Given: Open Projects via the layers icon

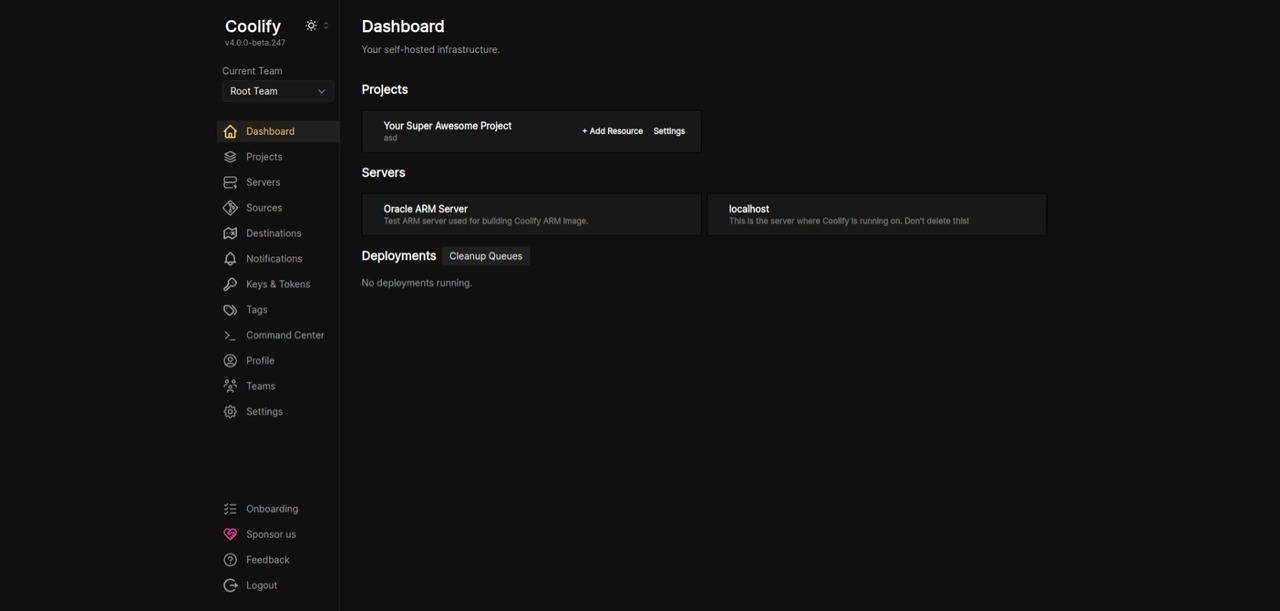Looking at the screenshot, I should [x=230, y=157].
